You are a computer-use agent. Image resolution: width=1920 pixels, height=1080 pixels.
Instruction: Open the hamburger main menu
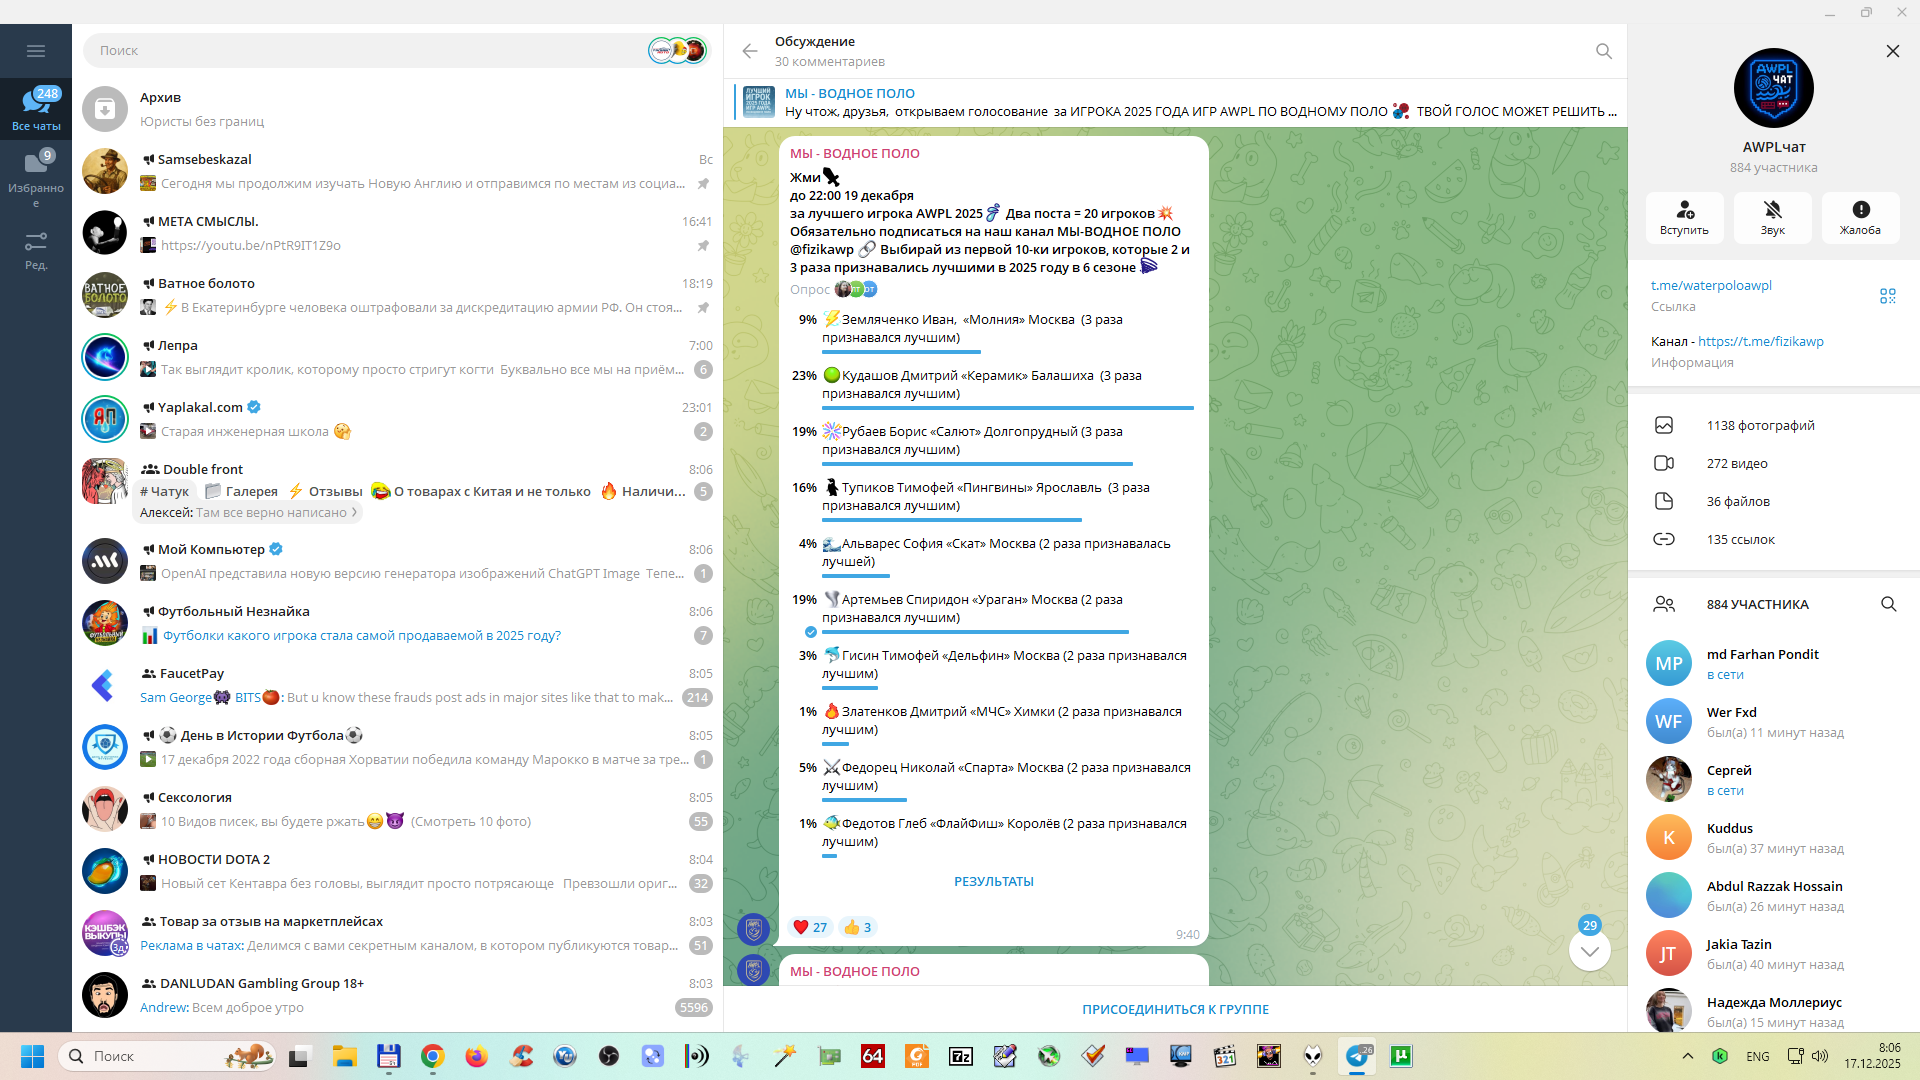[x=36, y=51]
